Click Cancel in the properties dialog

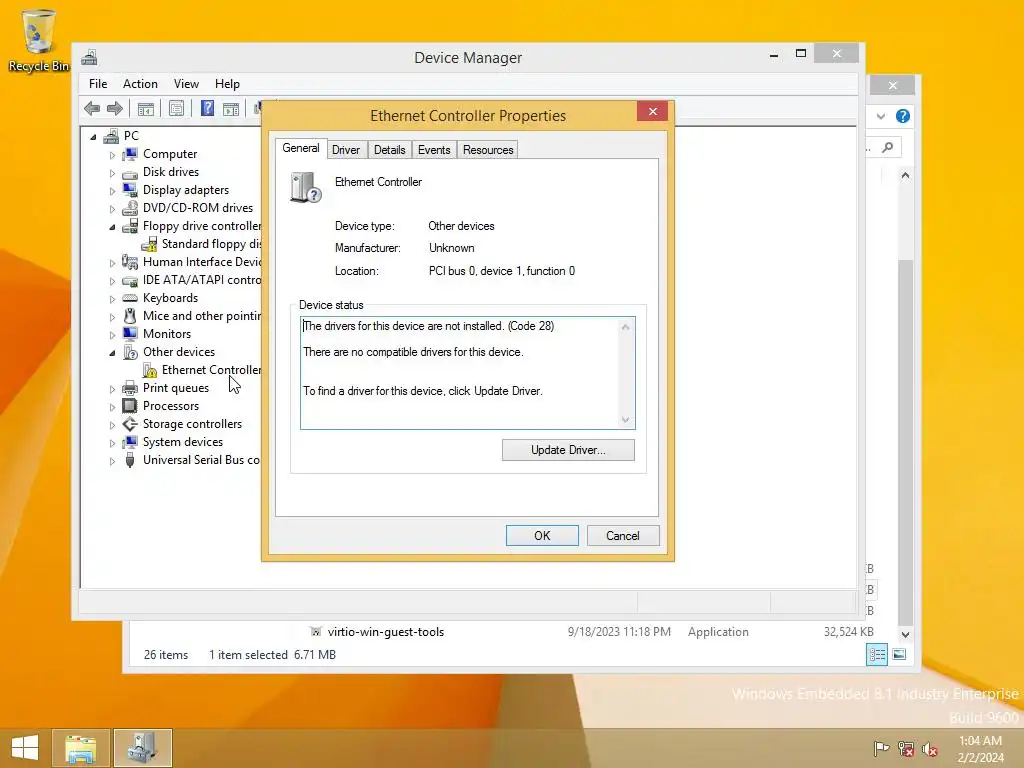pyautogui.click(x=622, y=536)
